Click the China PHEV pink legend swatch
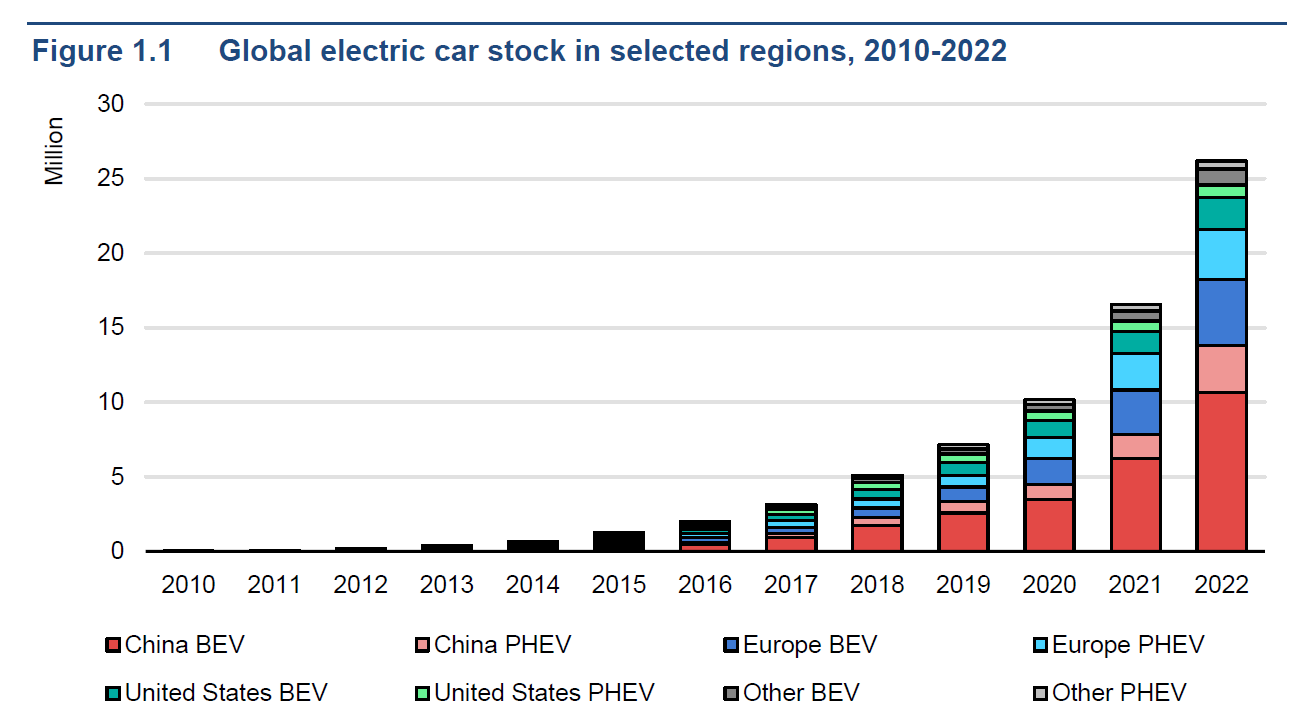This screenshot has width=1306, height=723. [422, 646]
